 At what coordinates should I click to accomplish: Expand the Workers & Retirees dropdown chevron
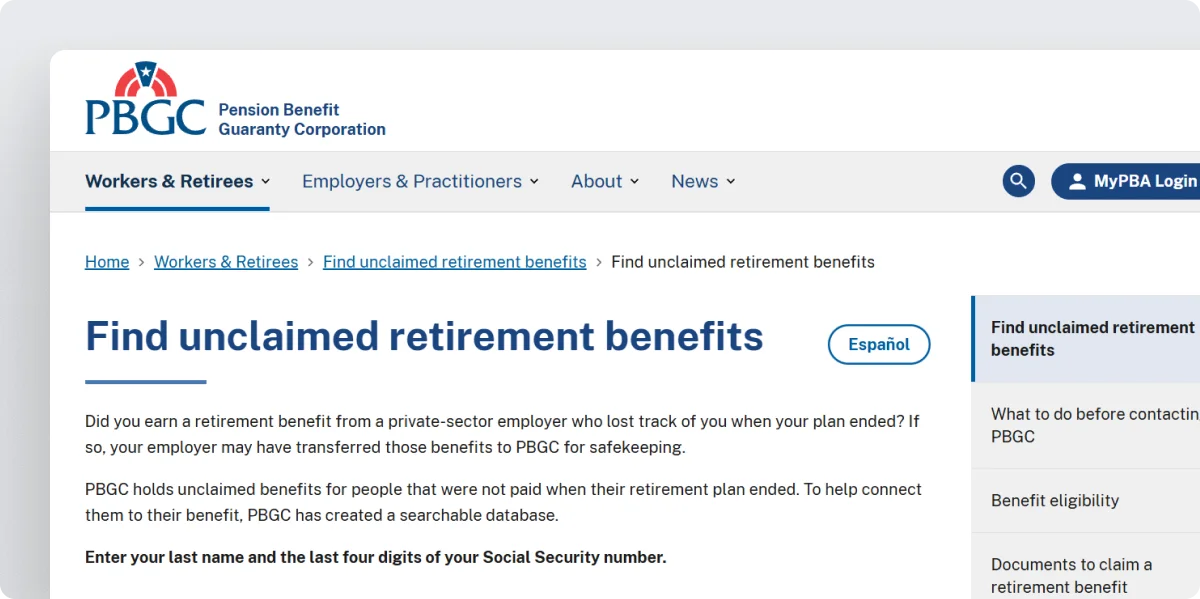coord(265,181)
